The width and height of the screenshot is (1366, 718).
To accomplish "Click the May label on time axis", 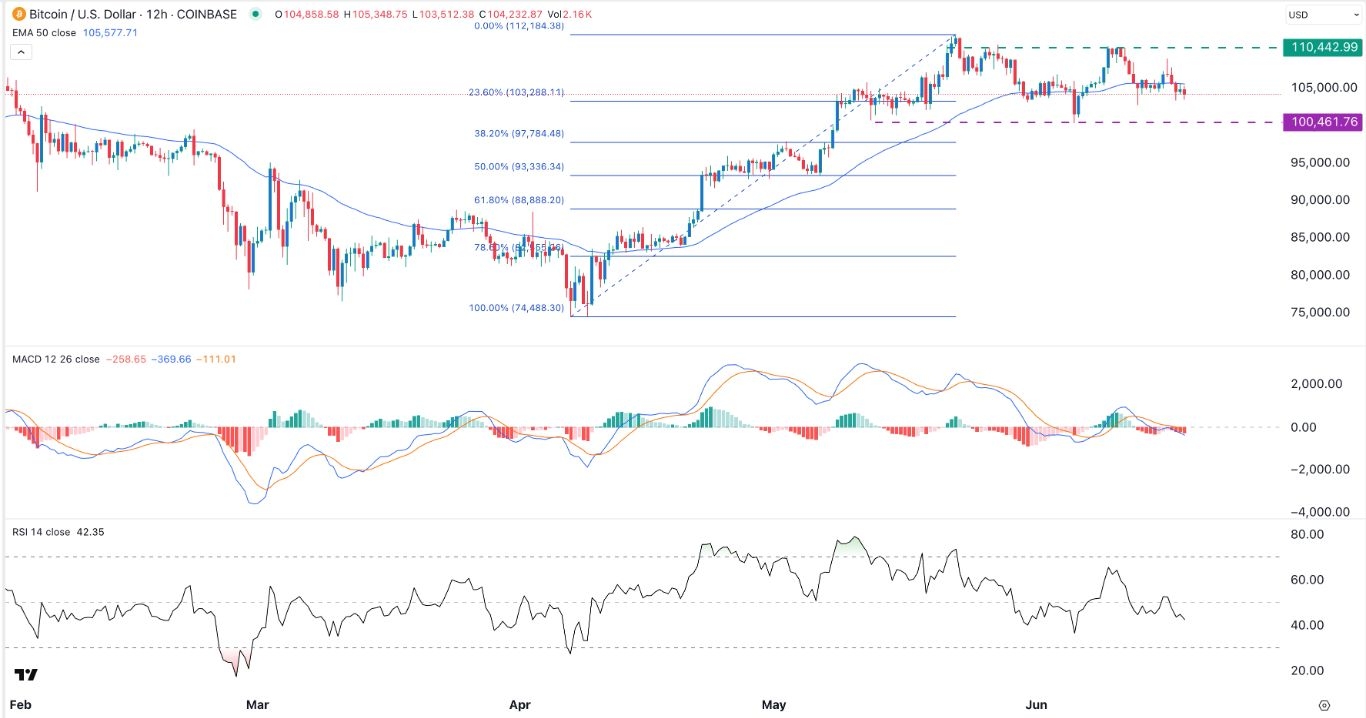I will click(774, 705).
